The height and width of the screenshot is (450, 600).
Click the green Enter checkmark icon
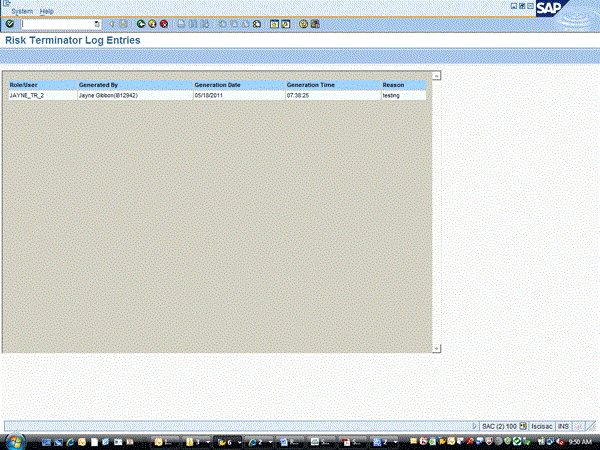(x=10, y=24)
